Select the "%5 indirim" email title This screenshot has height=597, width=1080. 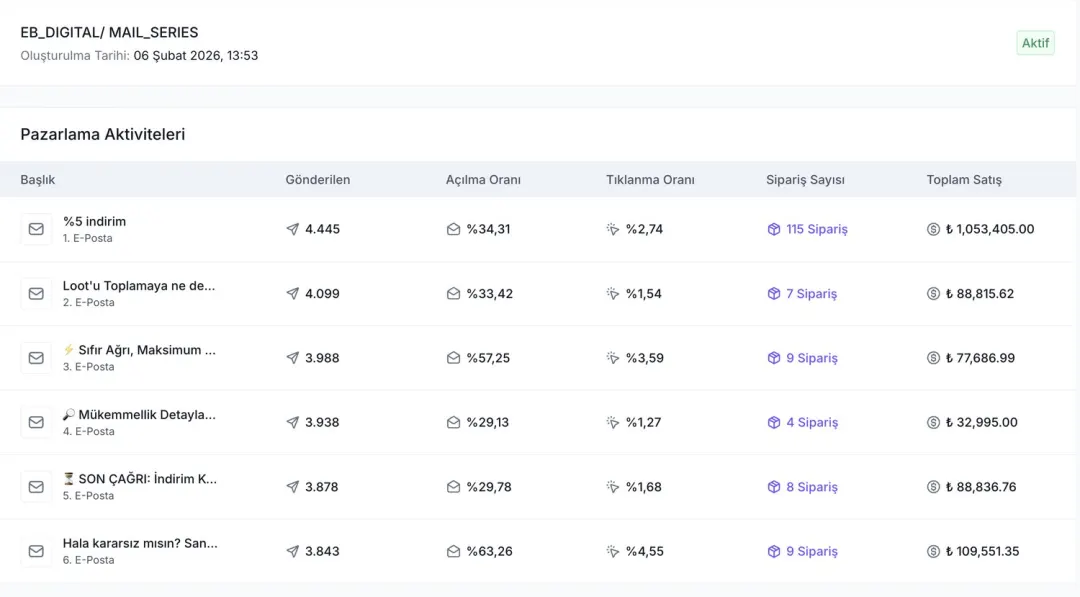(x=94, y=222)
